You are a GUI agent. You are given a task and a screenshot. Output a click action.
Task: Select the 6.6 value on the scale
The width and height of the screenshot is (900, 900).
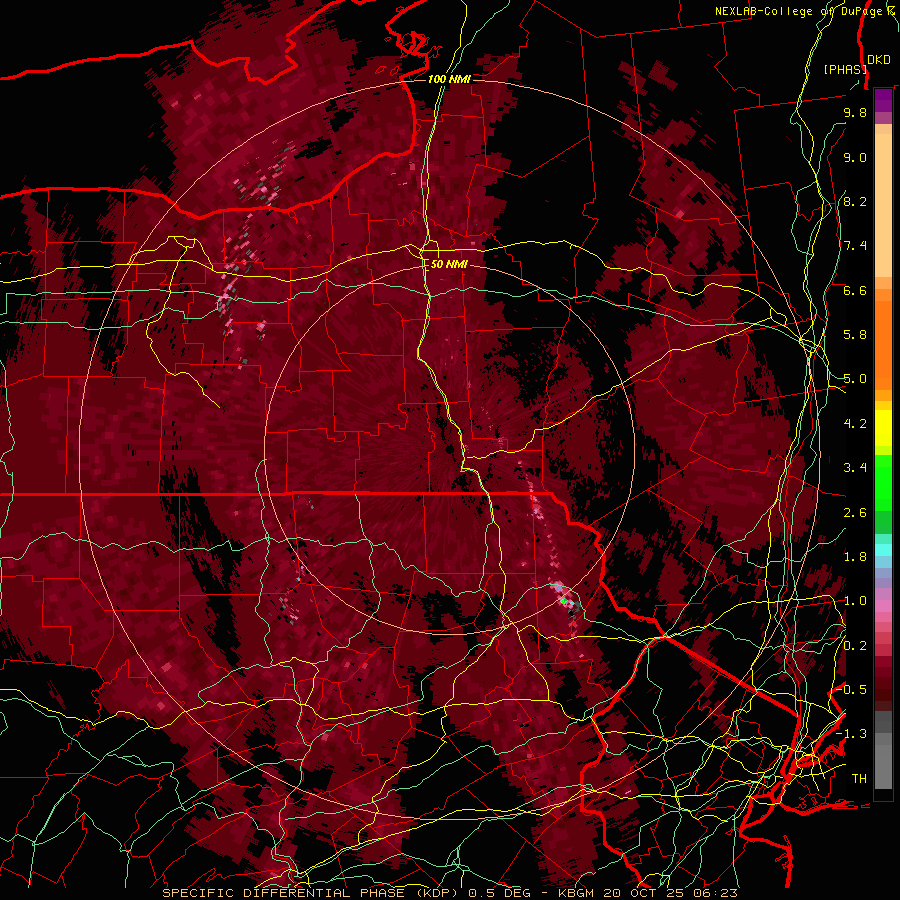click(x=855, y=290)
